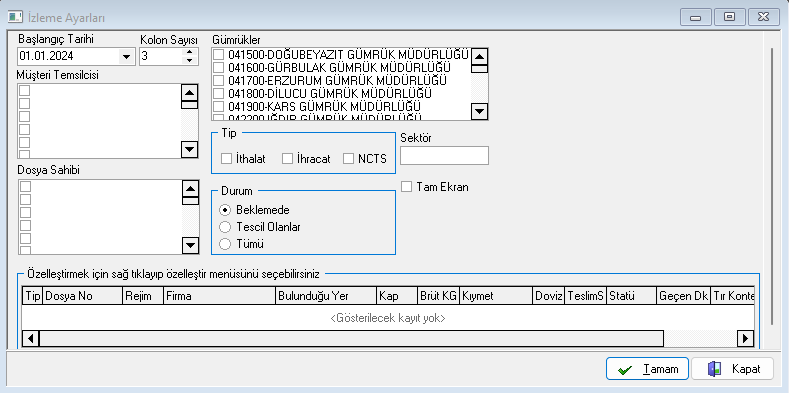Check first item in Müşteri Temsilcisi list
The width and height of the screenshot is (790, 393).
coord(25,91)
